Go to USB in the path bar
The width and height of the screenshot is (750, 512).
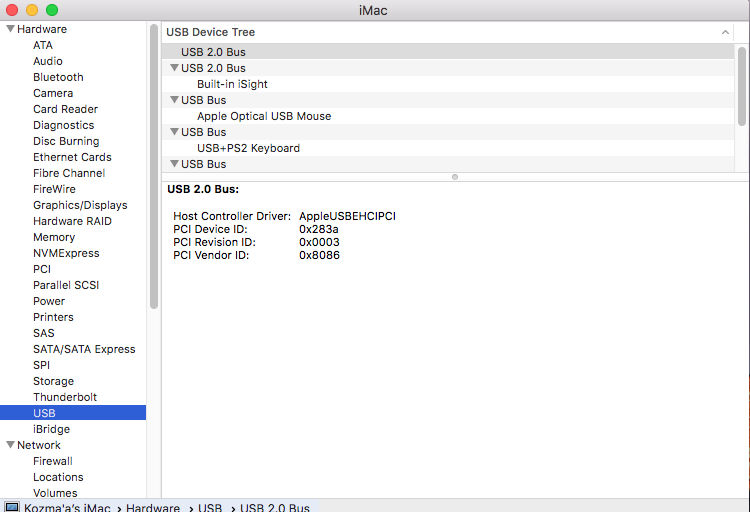[210, 507]
